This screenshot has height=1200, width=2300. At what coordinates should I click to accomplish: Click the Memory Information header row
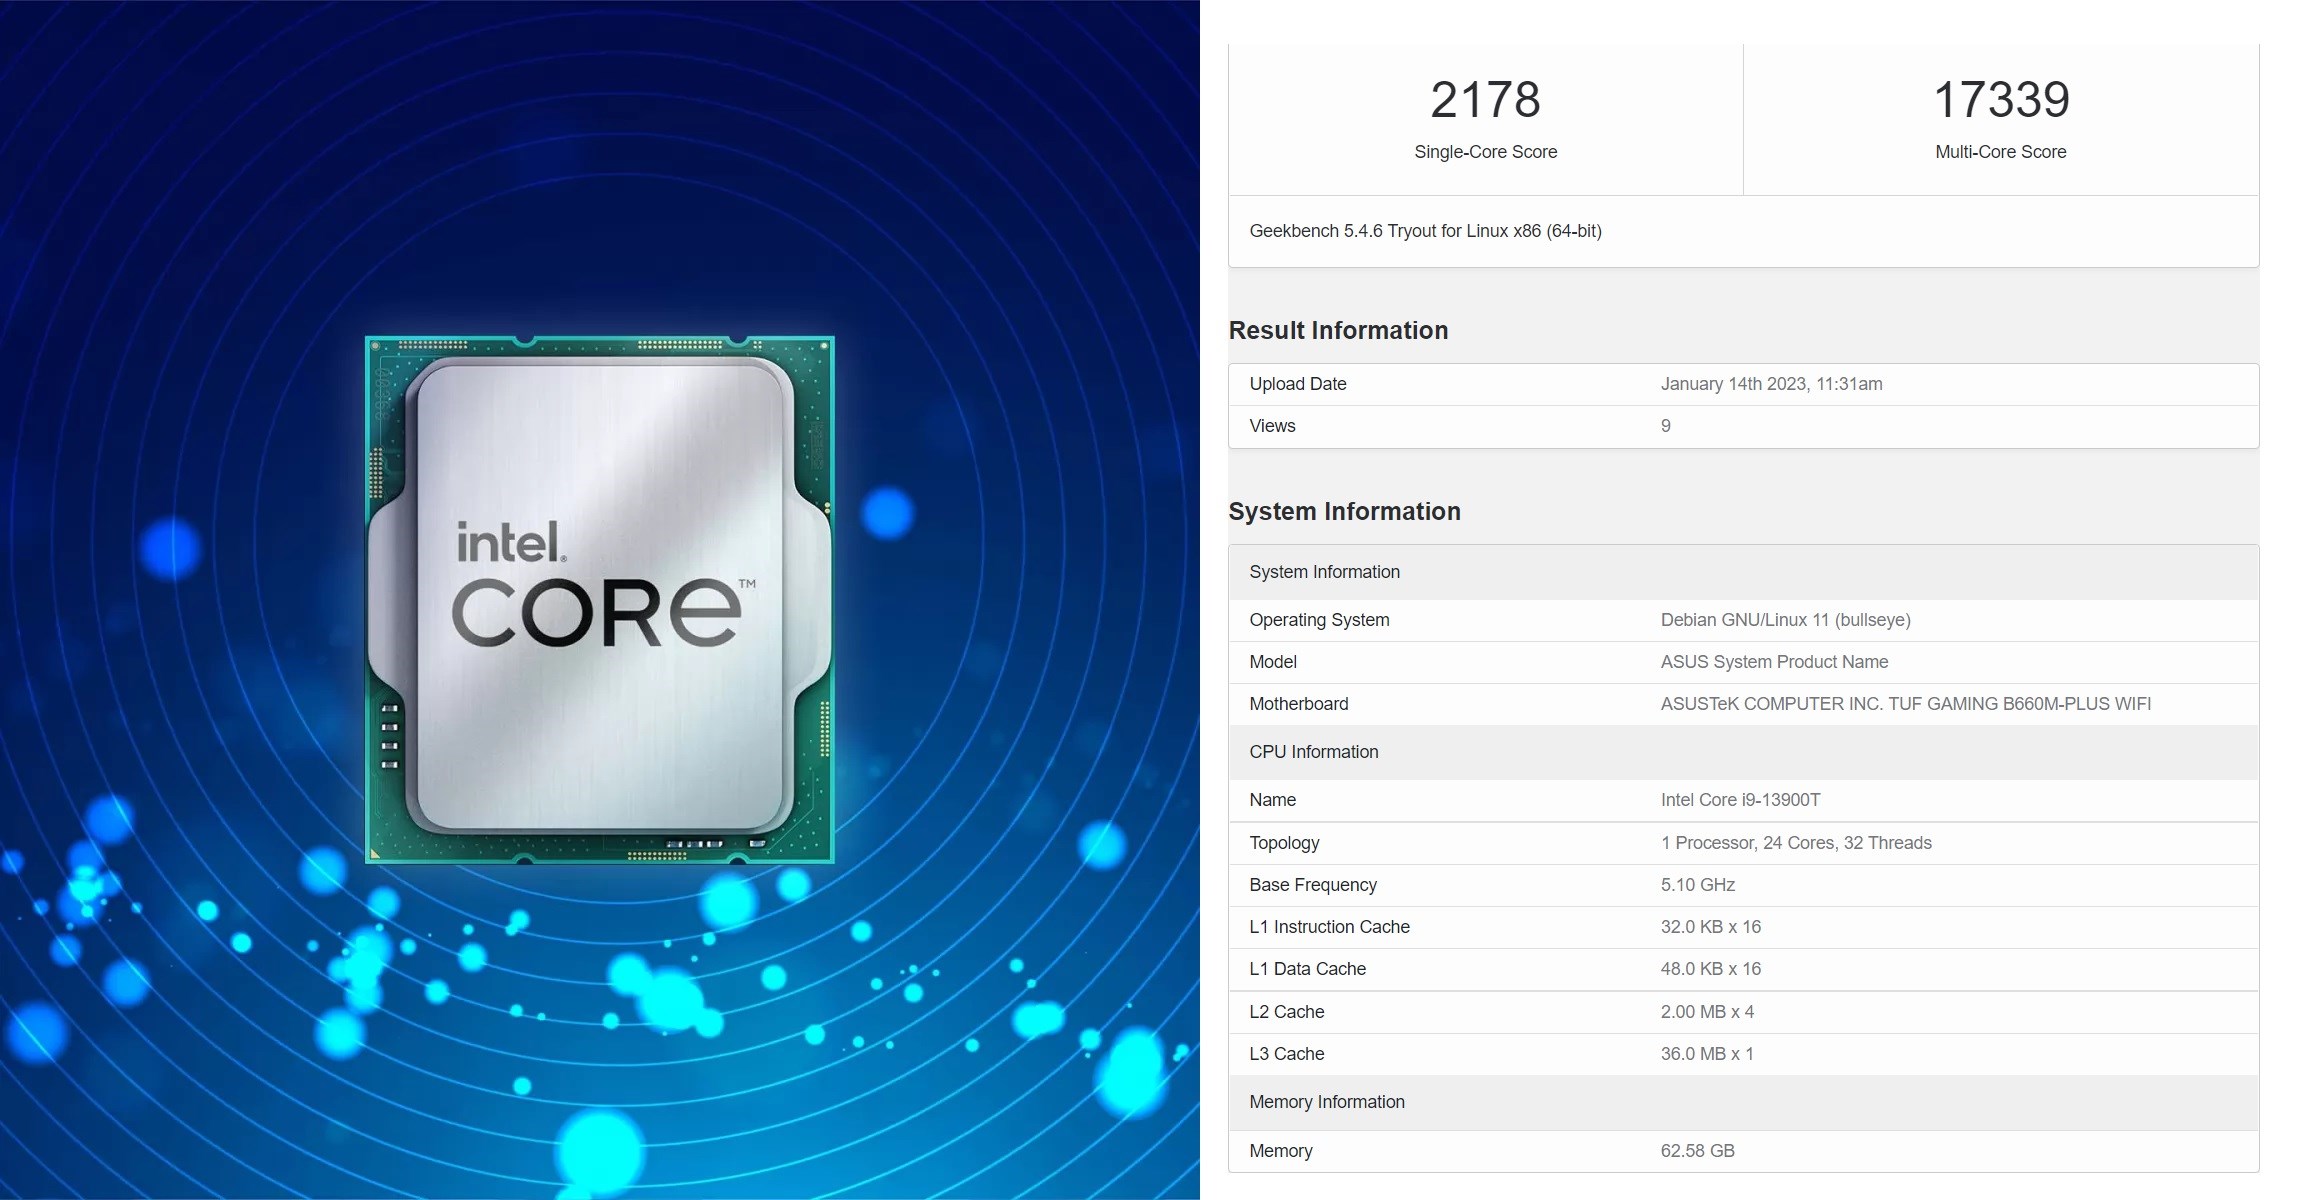(1743, 1102)
